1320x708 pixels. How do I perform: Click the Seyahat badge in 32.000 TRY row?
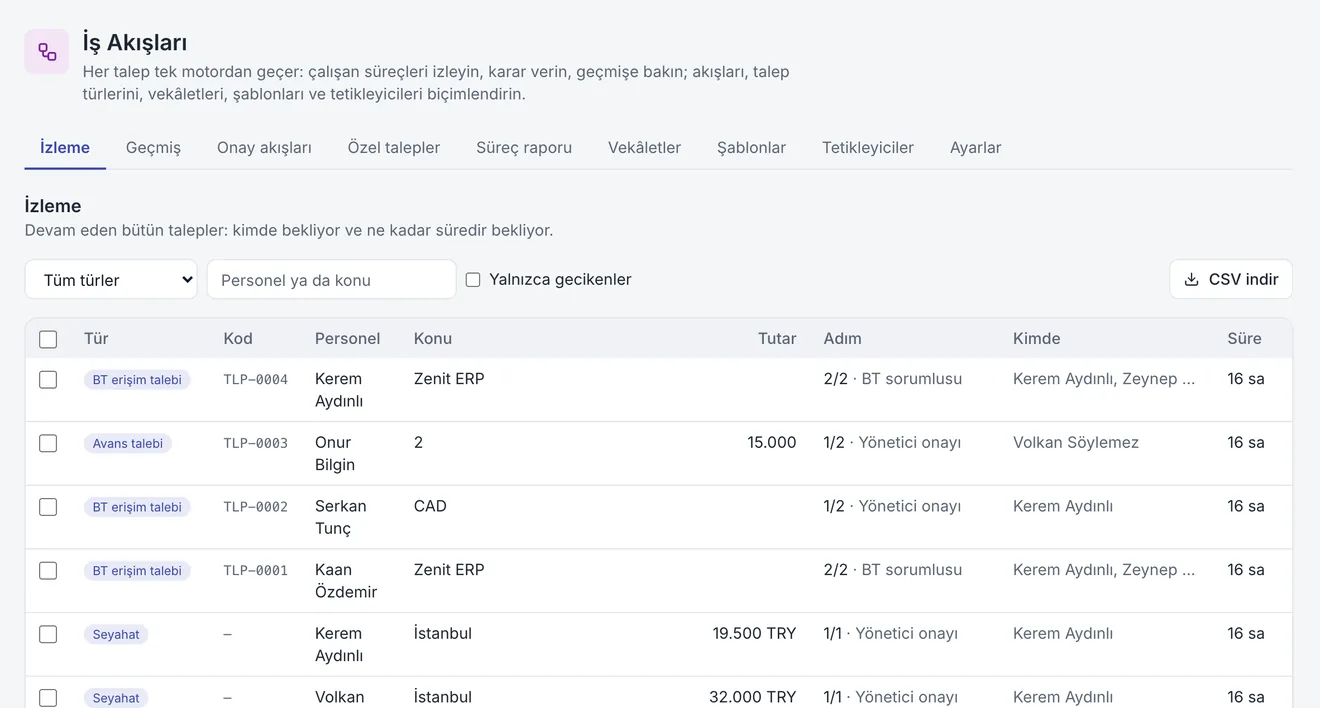[x=116, y=698]
